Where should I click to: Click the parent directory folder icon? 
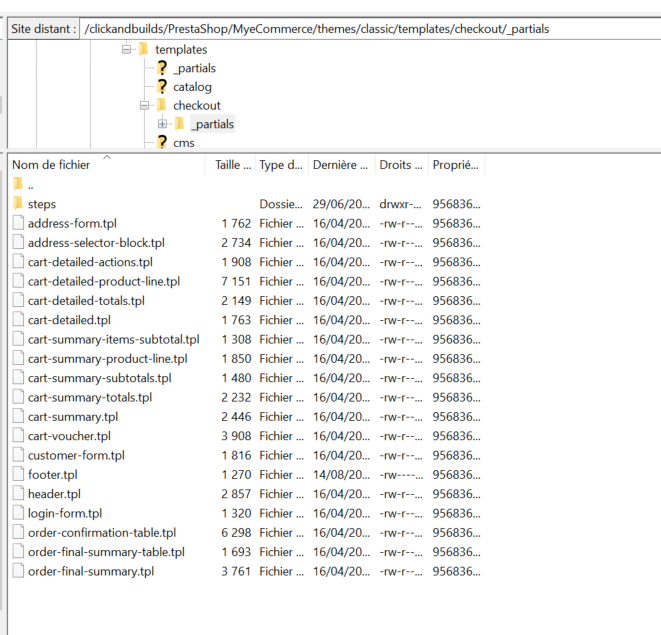tap(18, 184)
